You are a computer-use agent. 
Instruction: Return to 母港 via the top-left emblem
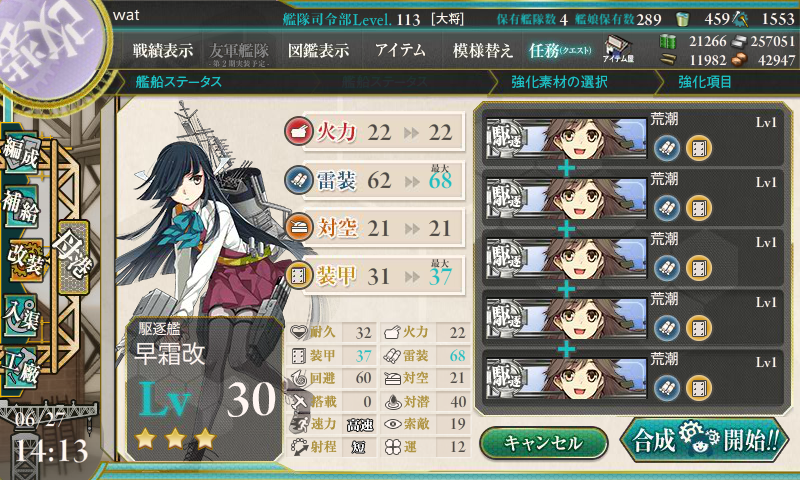[48, 48]
